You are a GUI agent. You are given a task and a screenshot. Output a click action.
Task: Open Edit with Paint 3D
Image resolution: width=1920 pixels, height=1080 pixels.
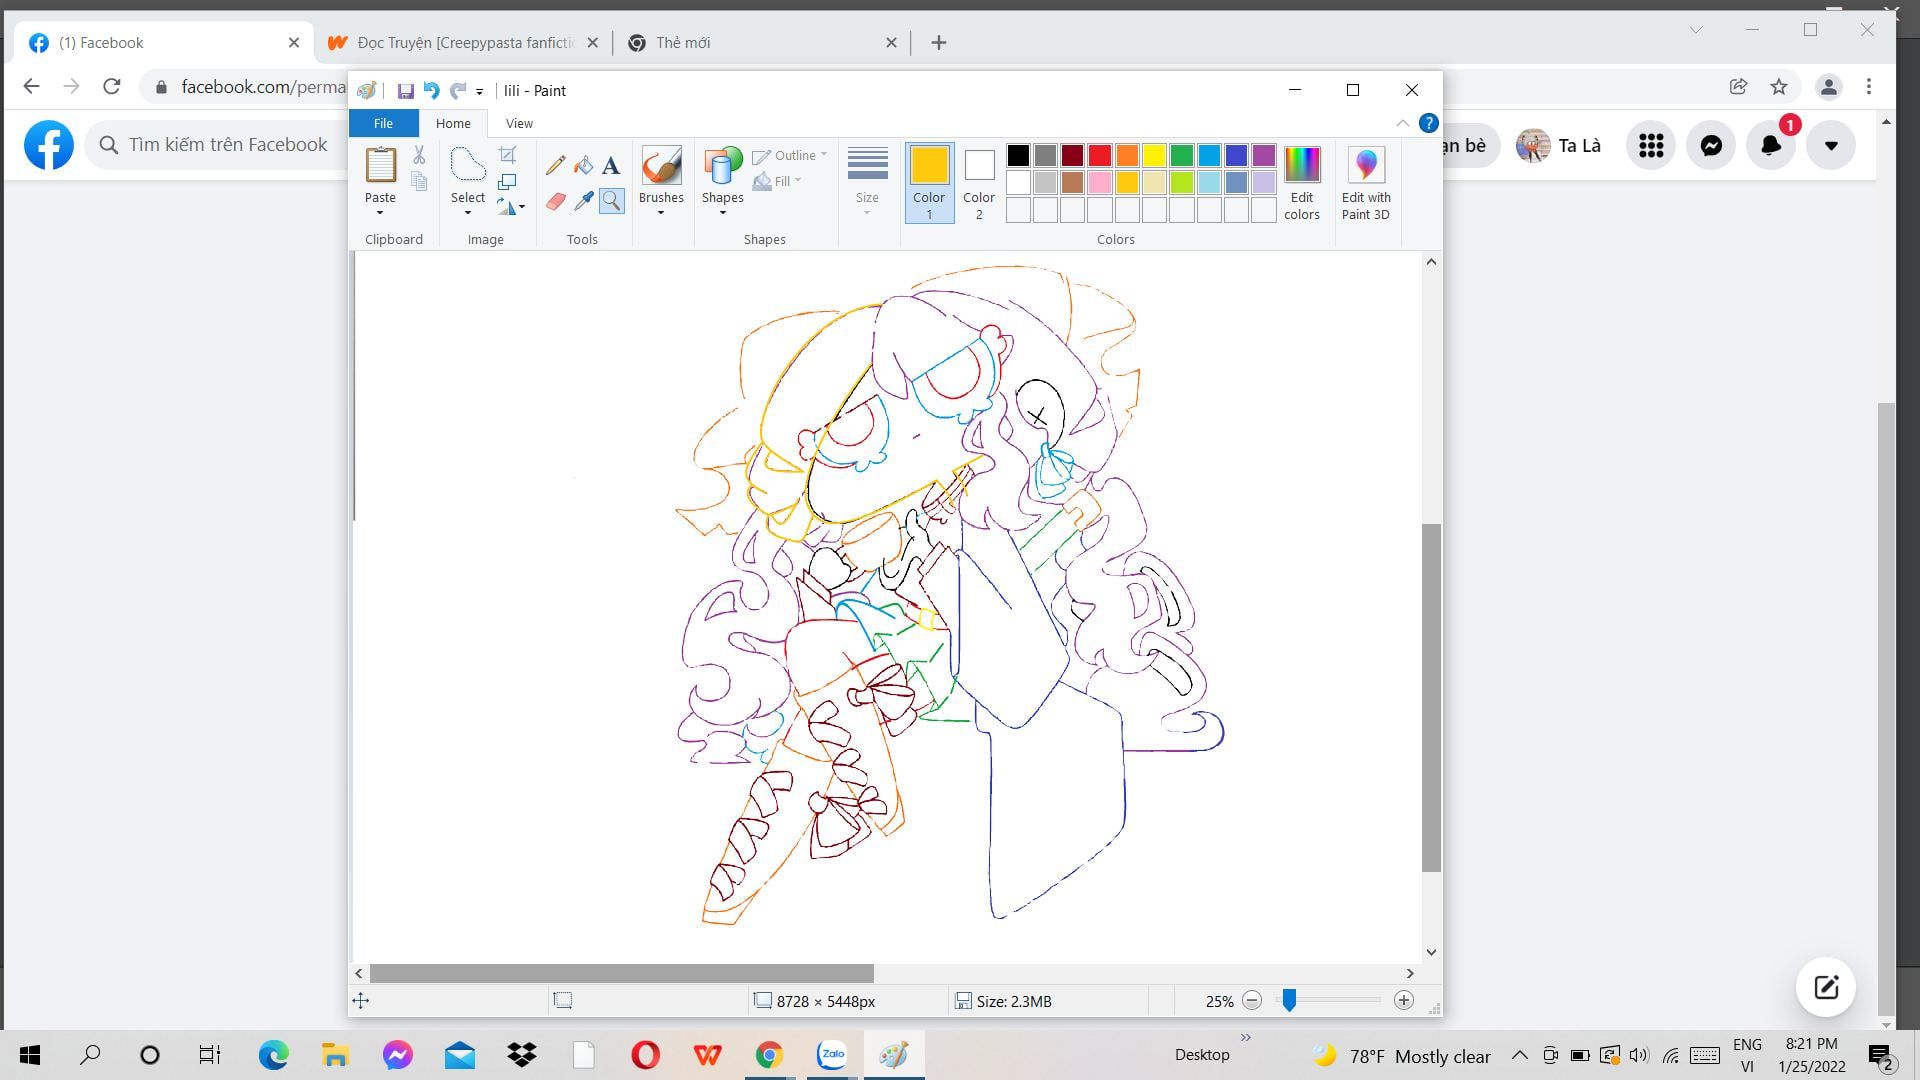click(1366, 184)
